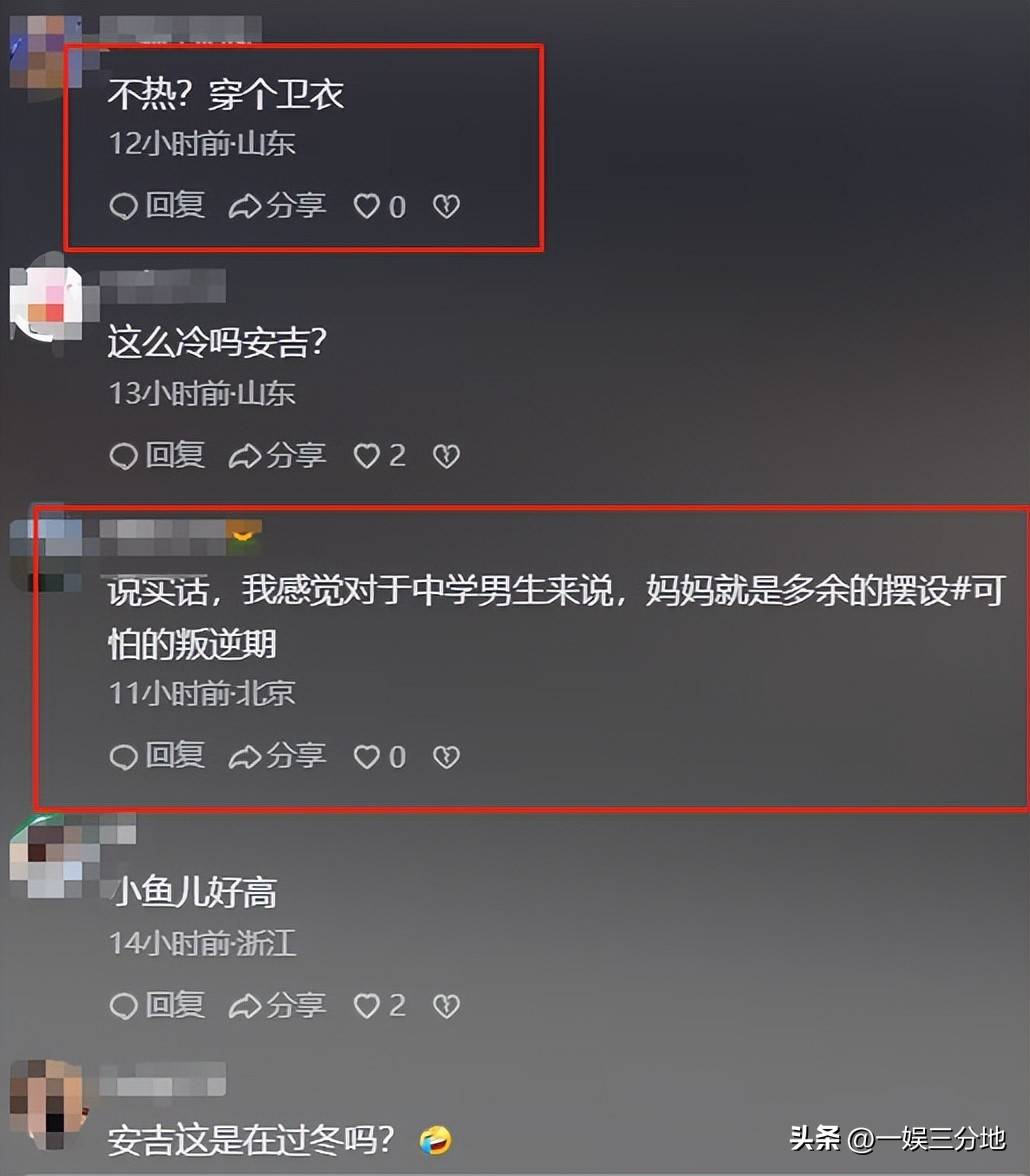Share the '小鱼儿好高' comment
1030x1176 pixels.
click(278, 1005)
